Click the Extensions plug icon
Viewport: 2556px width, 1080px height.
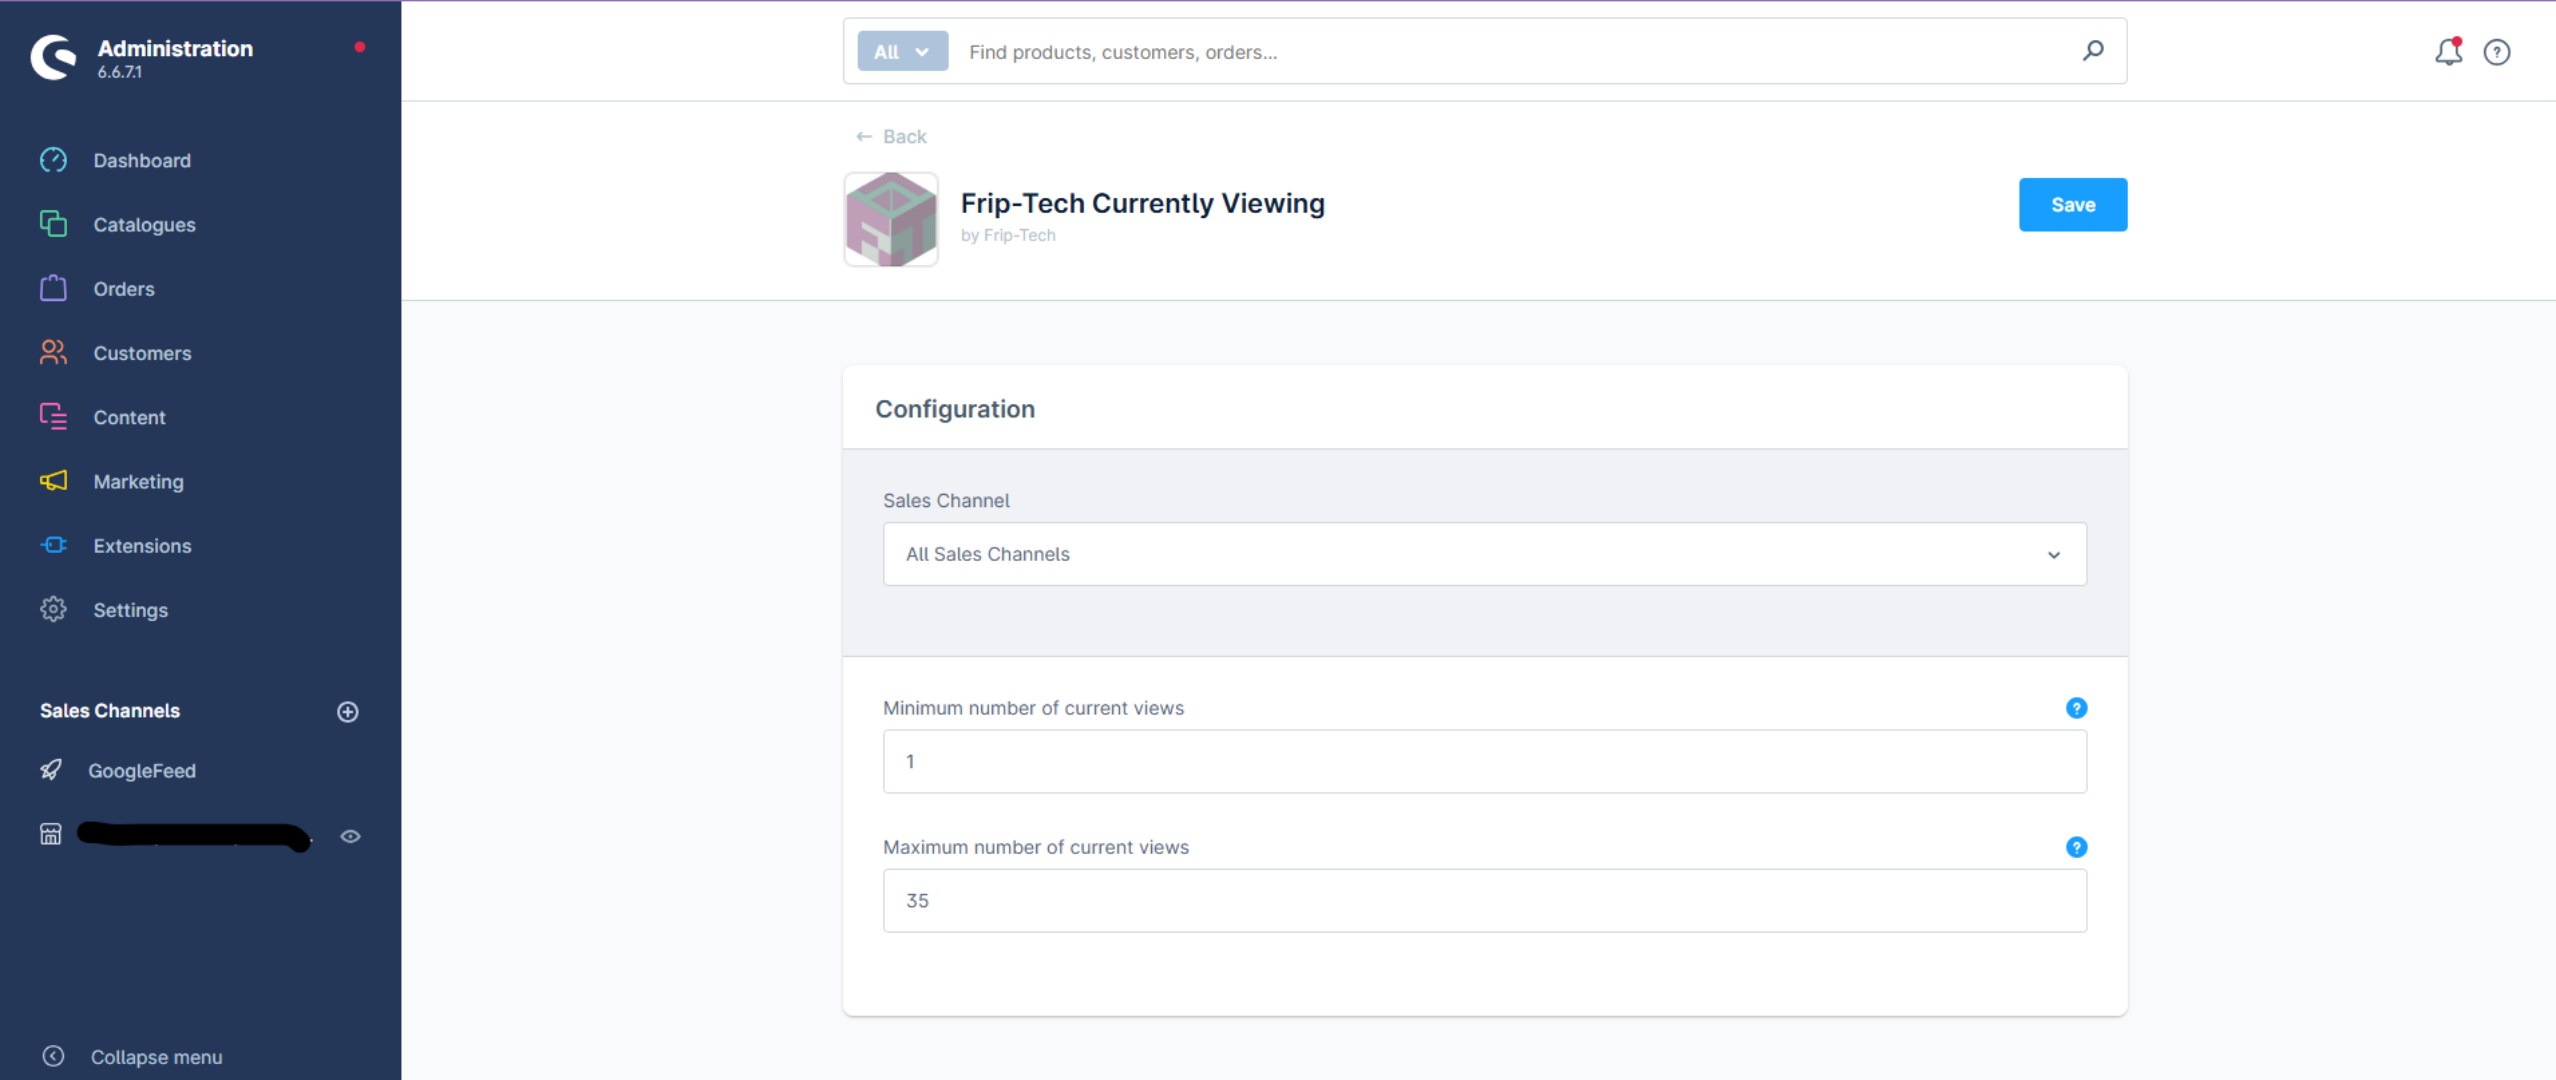point(53,545)
